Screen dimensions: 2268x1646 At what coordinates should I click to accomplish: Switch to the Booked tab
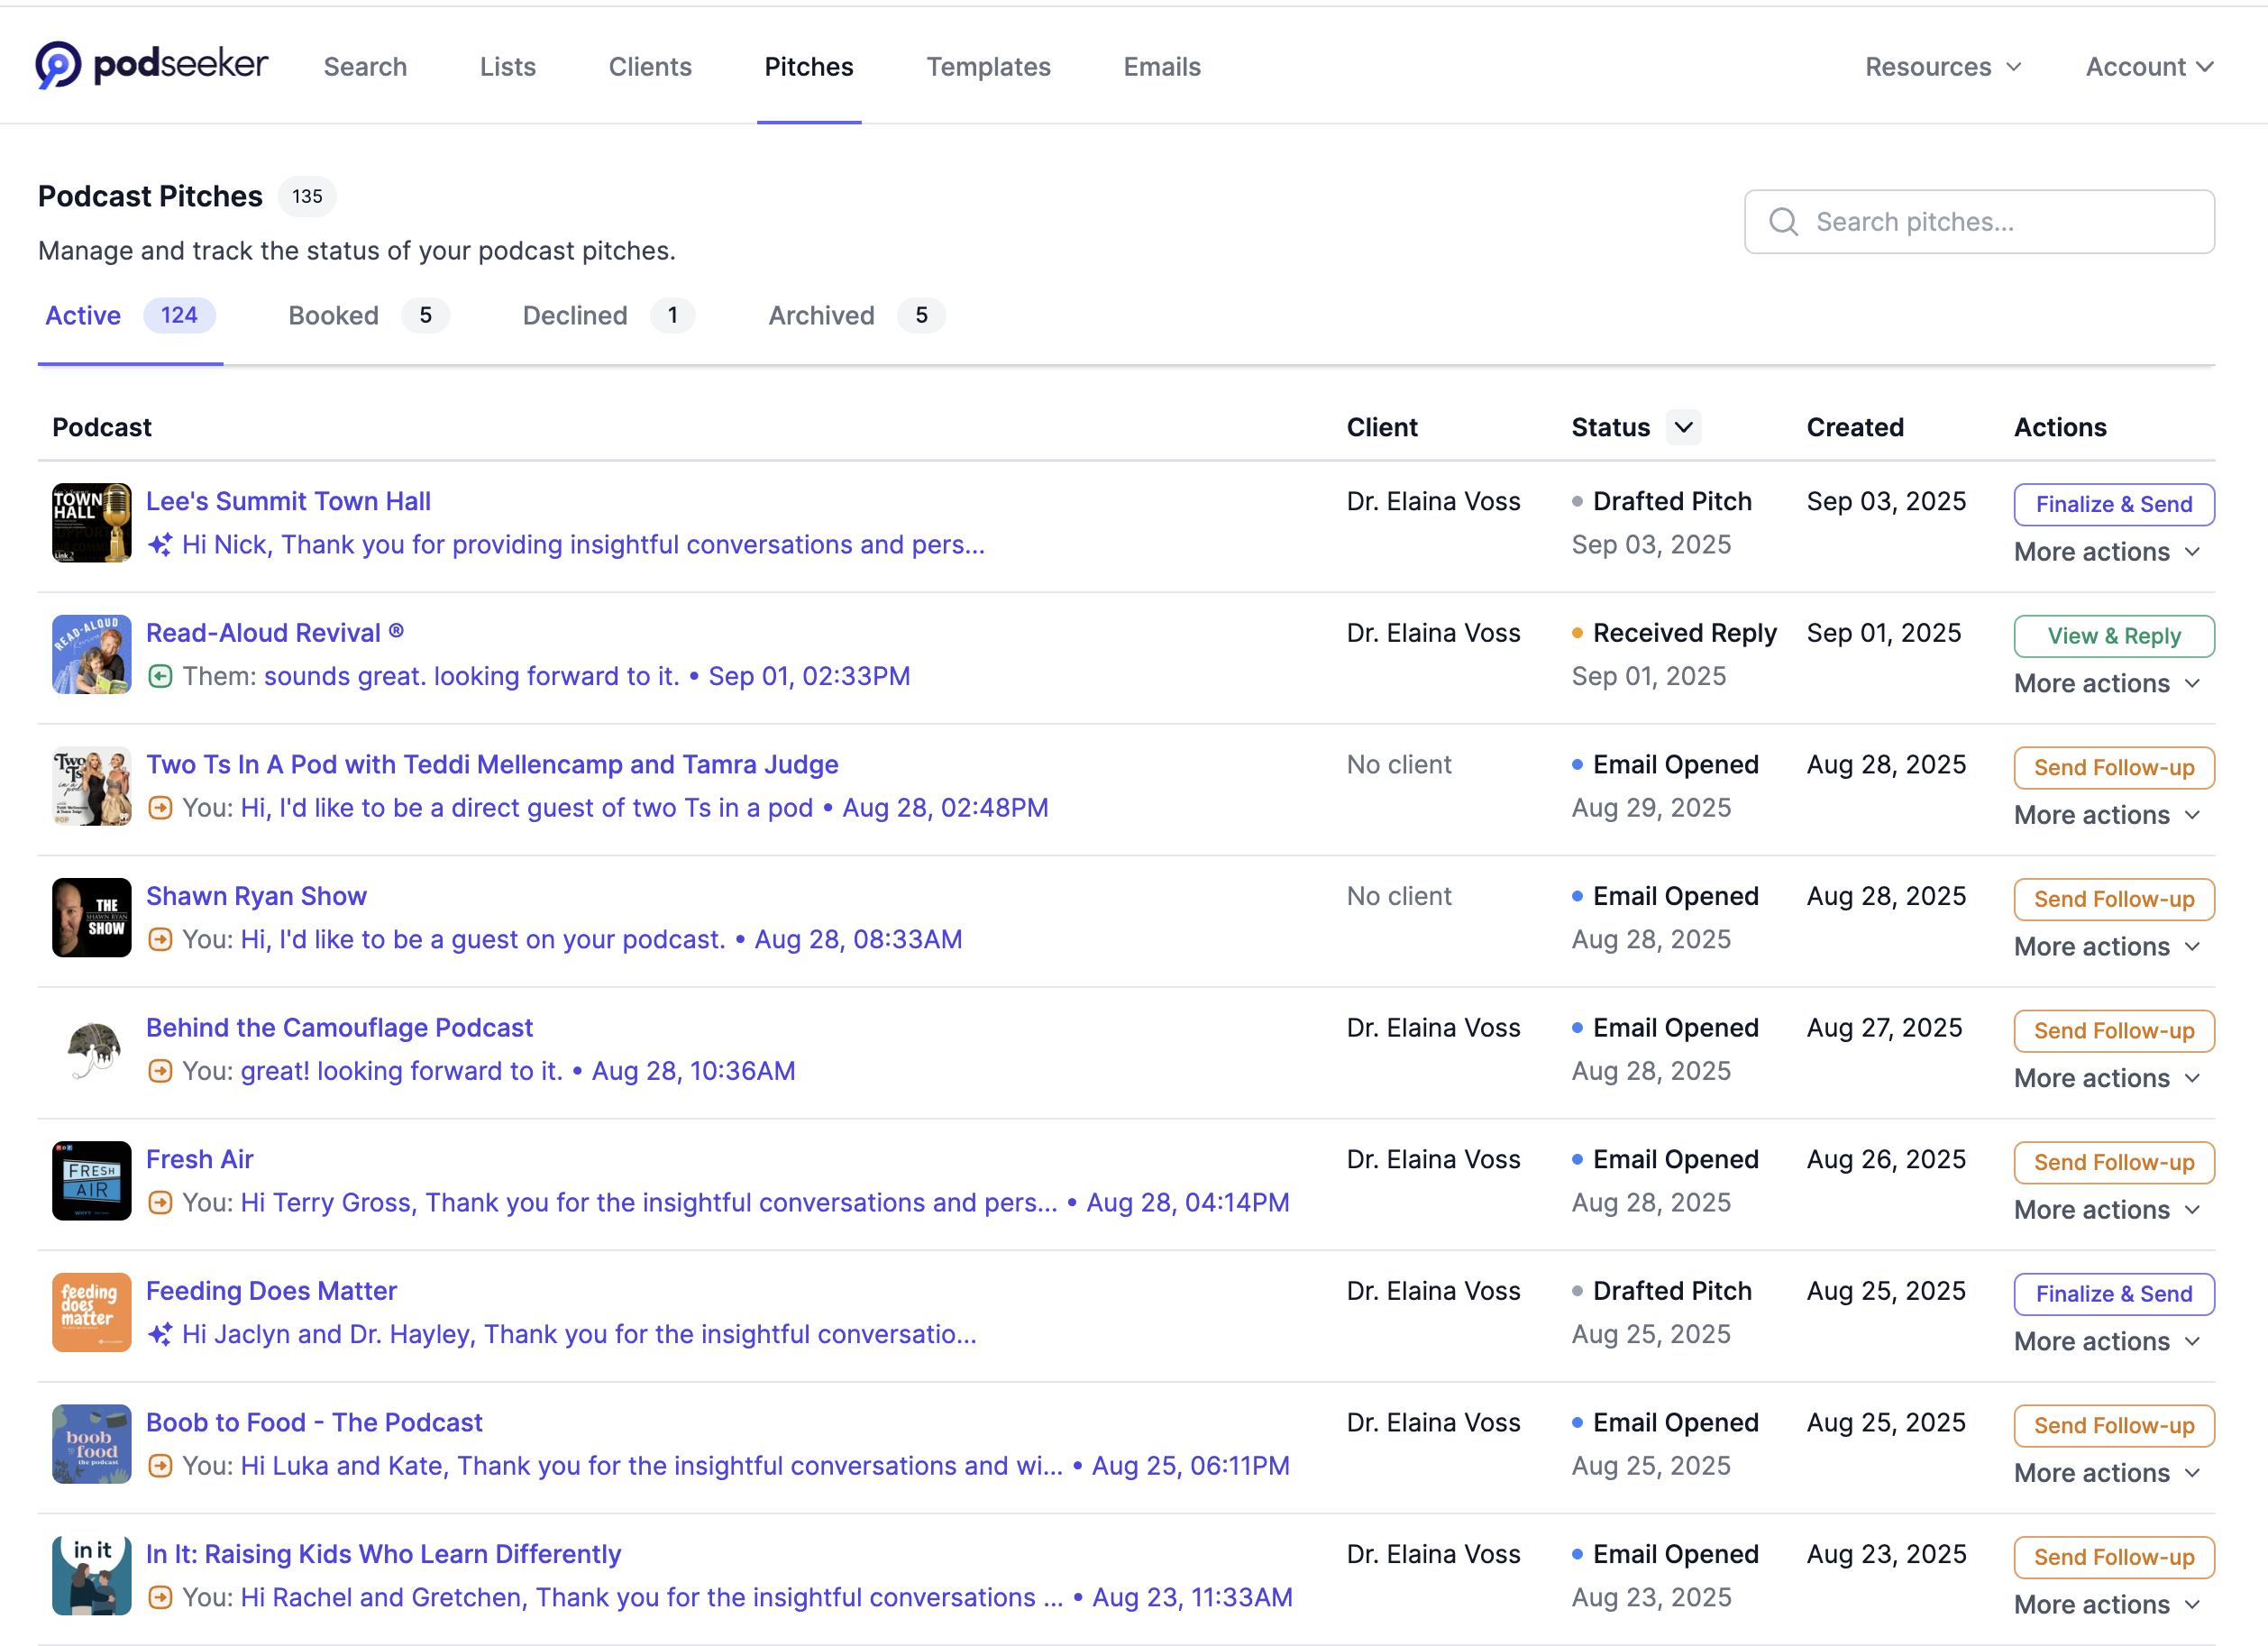[369, 316]
